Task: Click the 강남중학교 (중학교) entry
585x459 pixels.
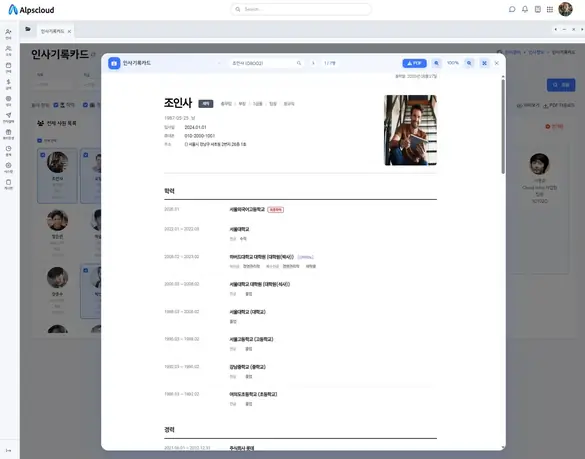Action: (247, 367)
